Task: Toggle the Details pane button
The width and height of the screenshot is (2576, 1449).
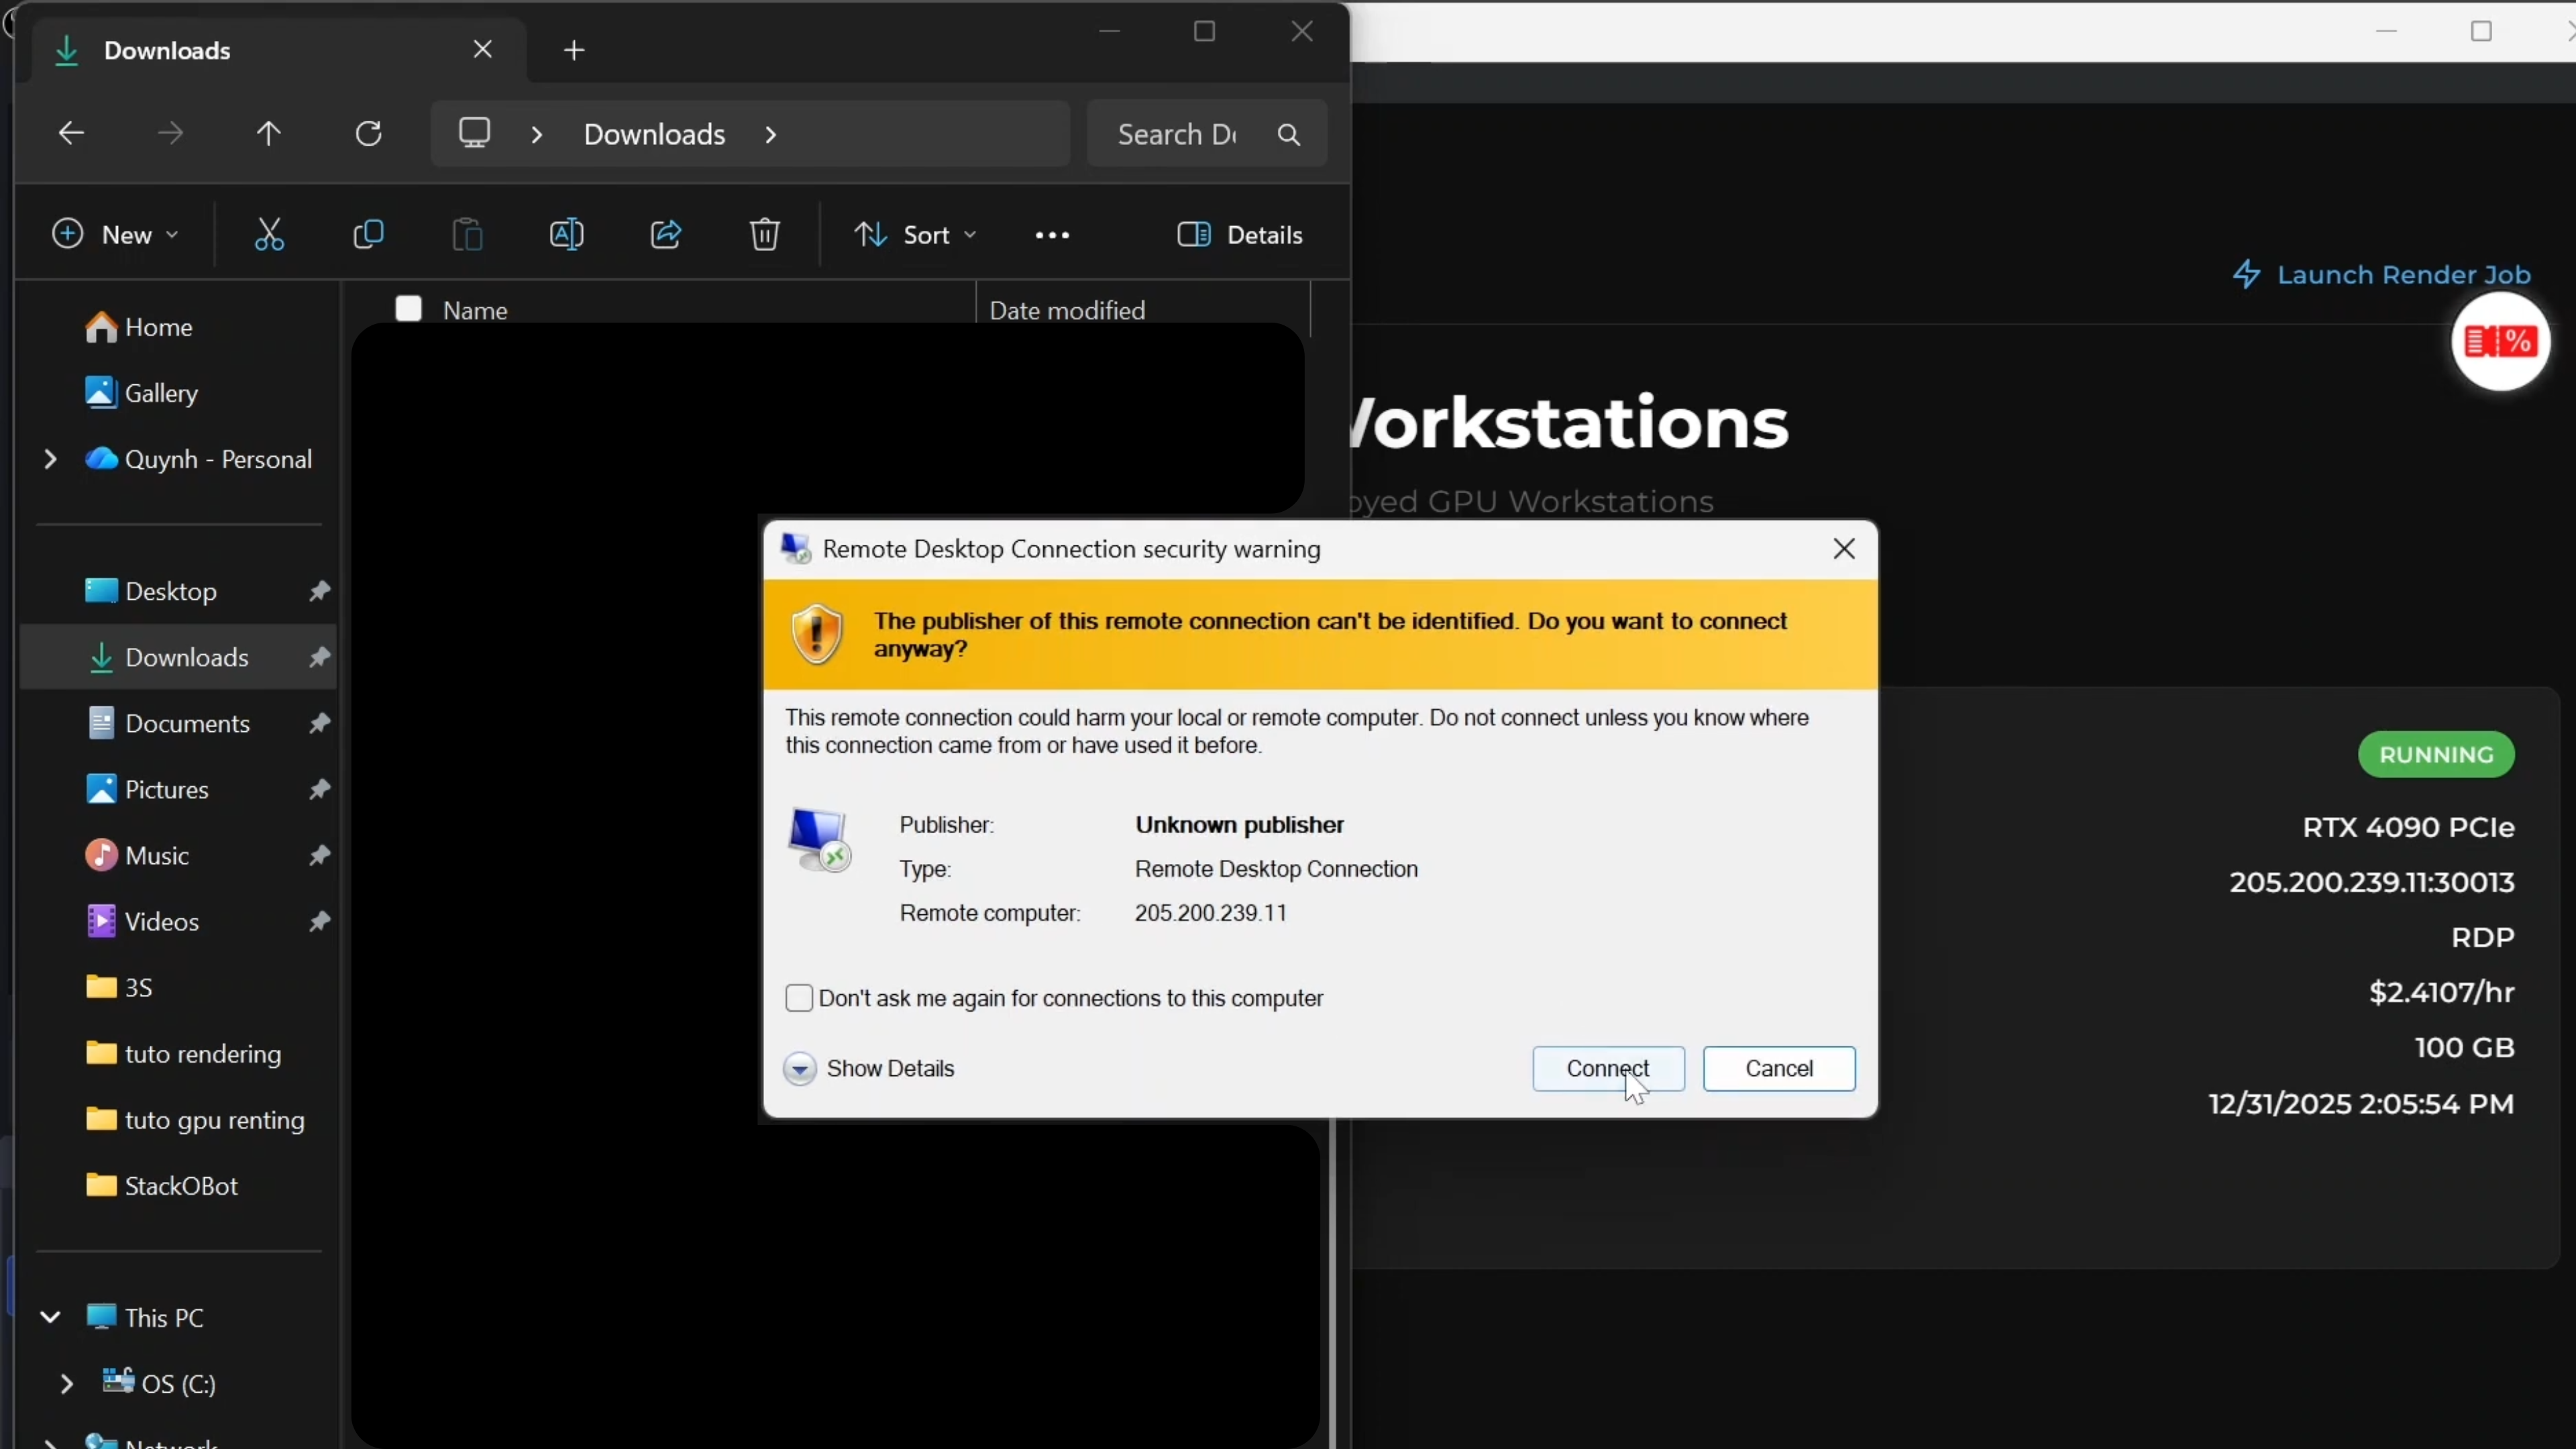Action: [1240, 234]
